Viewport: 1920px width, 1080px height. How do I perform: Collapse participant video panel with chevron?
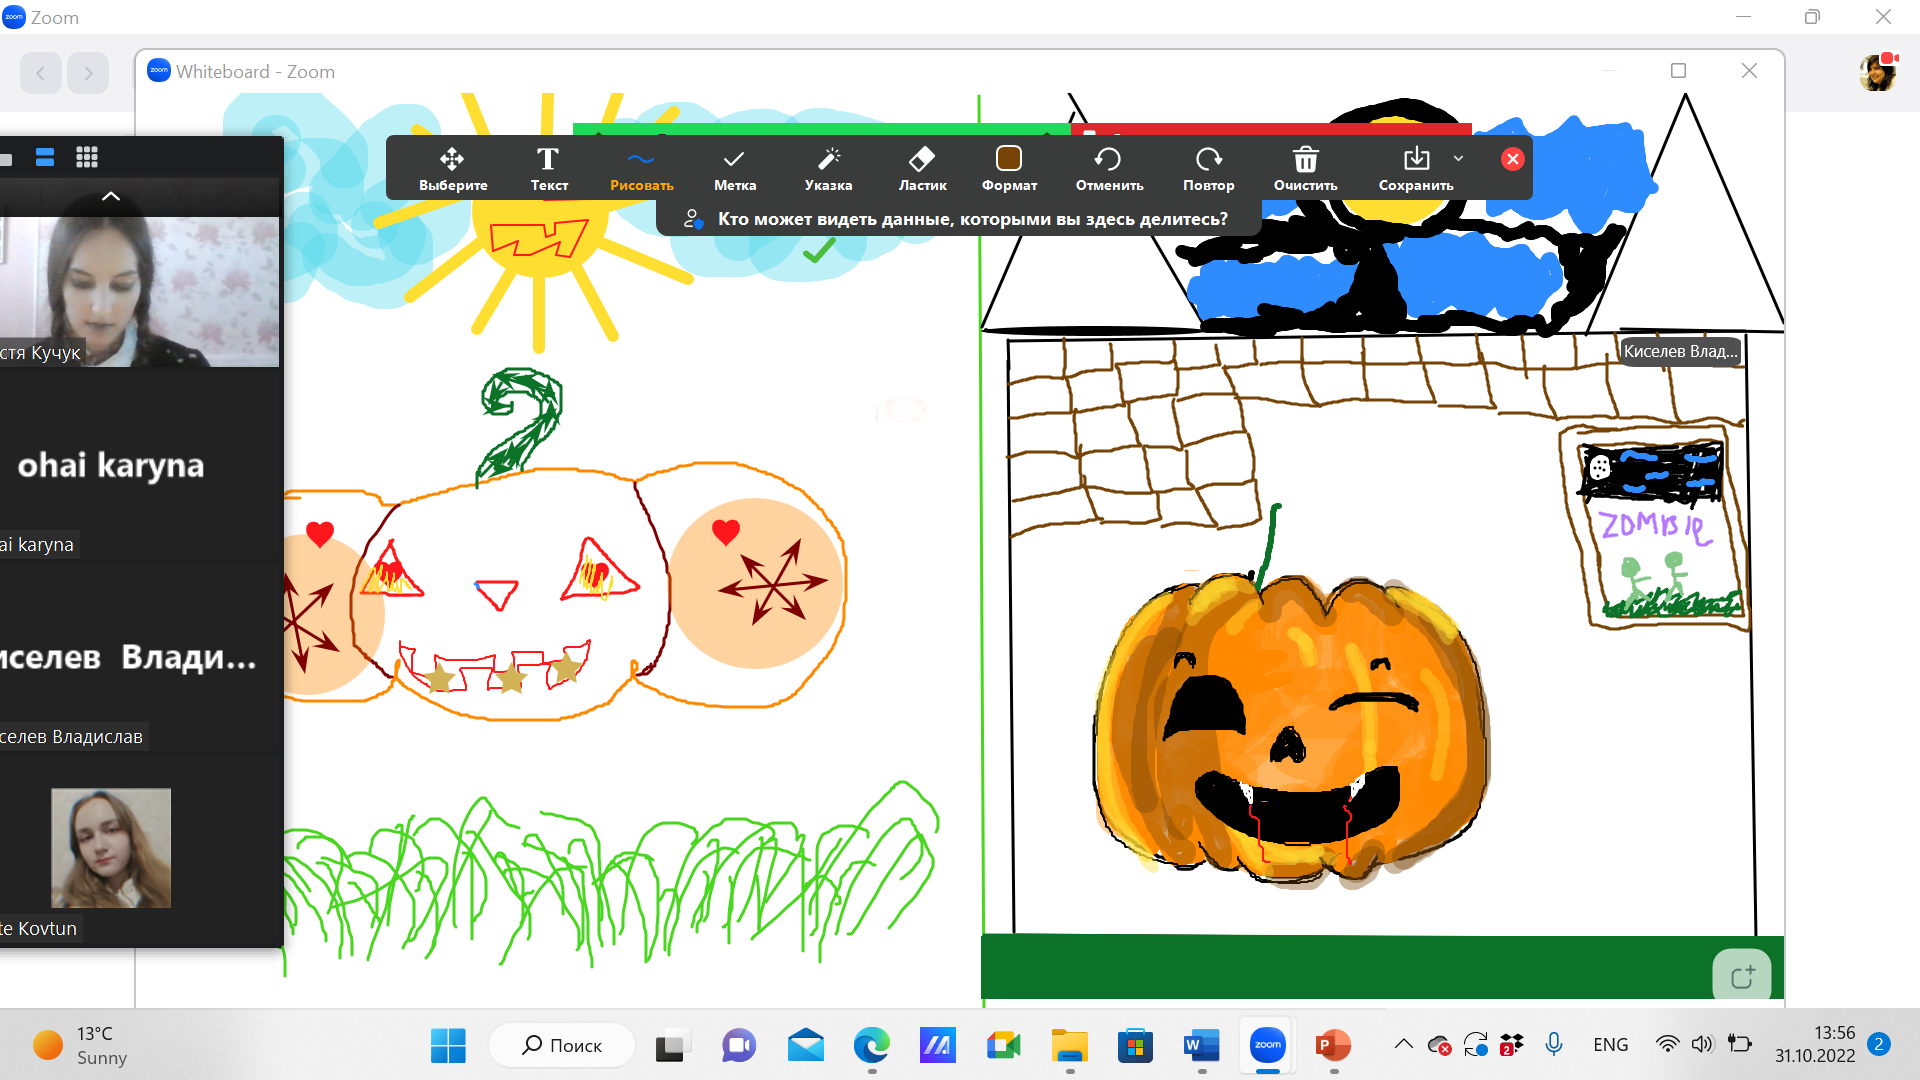coord(111,196)
